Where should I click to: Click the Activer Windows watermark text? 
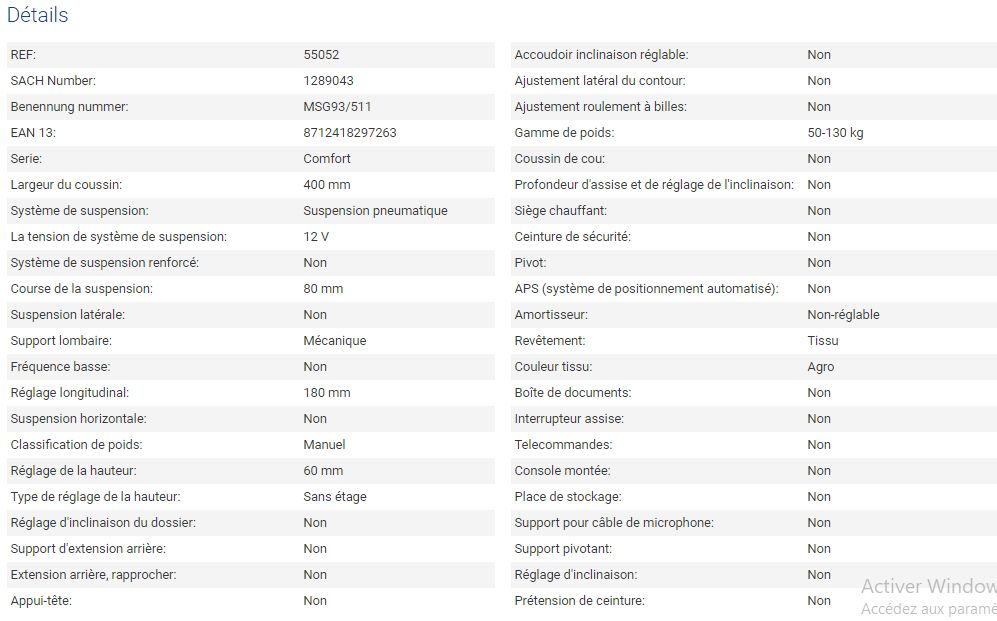[927, 586]
